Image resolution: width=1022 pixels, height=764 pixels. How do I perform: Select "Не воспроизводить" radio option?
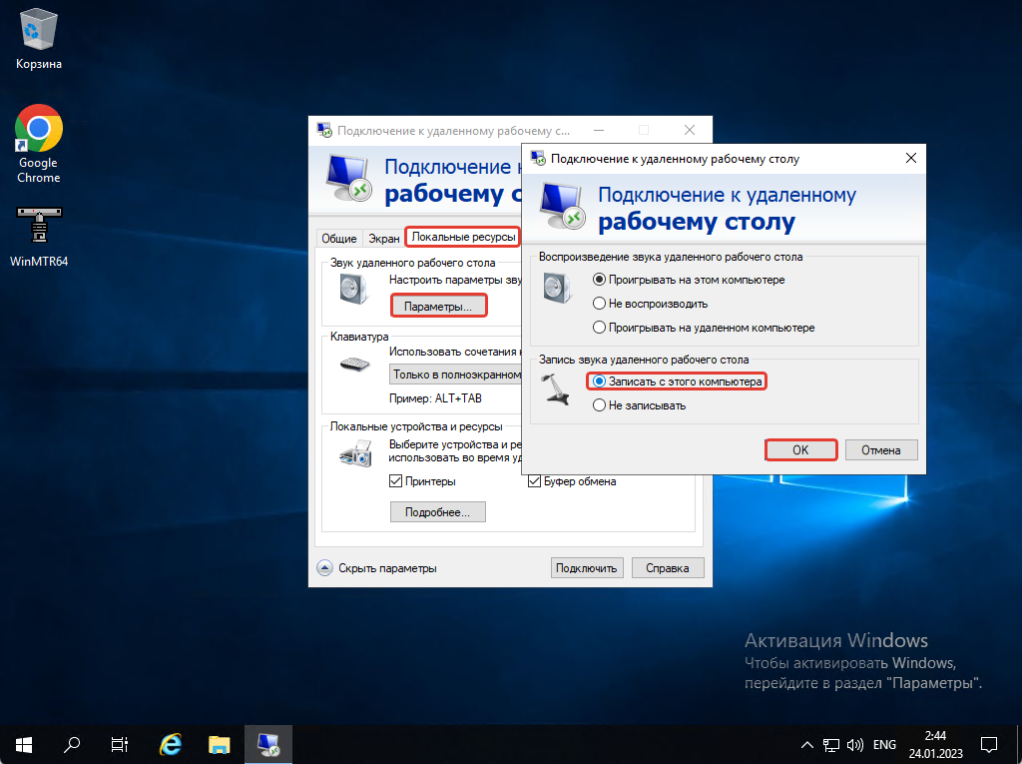click(x=600, y=303)
